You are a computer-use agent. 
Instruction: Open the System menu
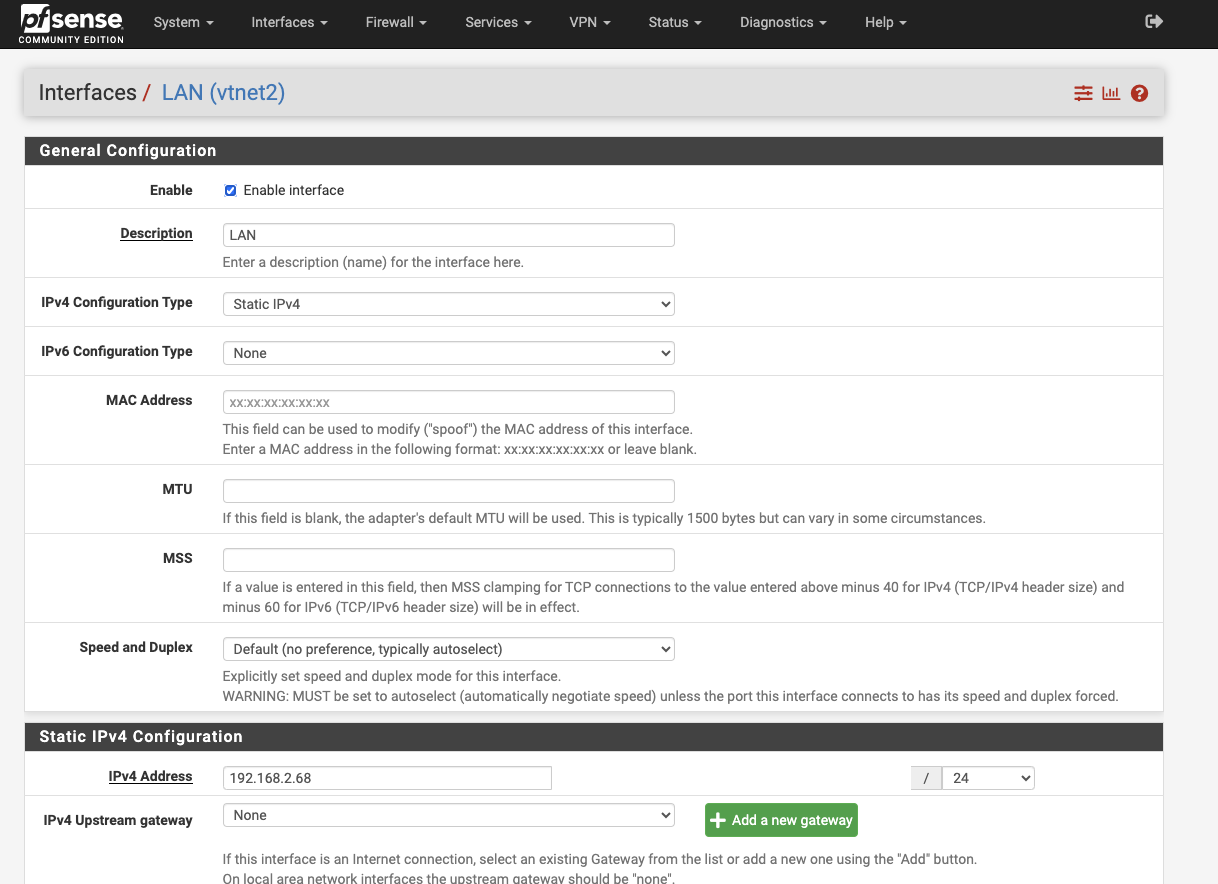[183, 22]
